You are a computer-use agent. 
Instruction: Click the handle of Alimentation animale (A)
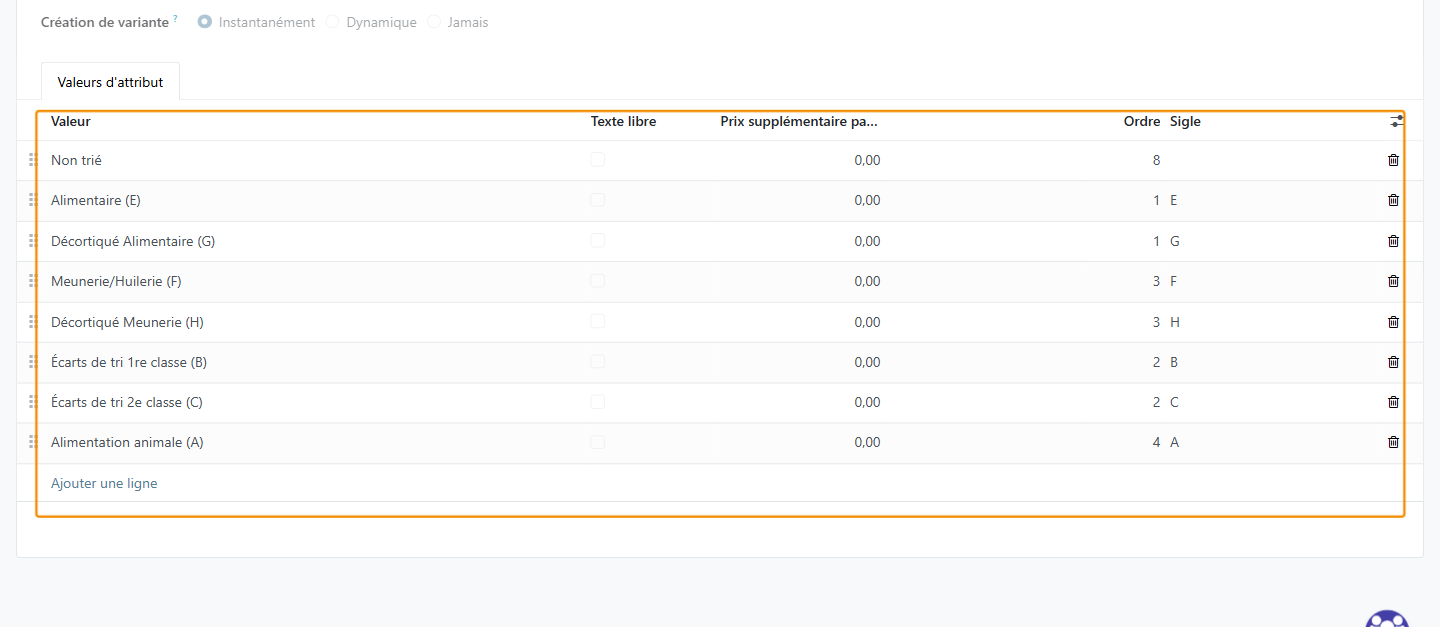pyautogui.click(x=32, y=442)
